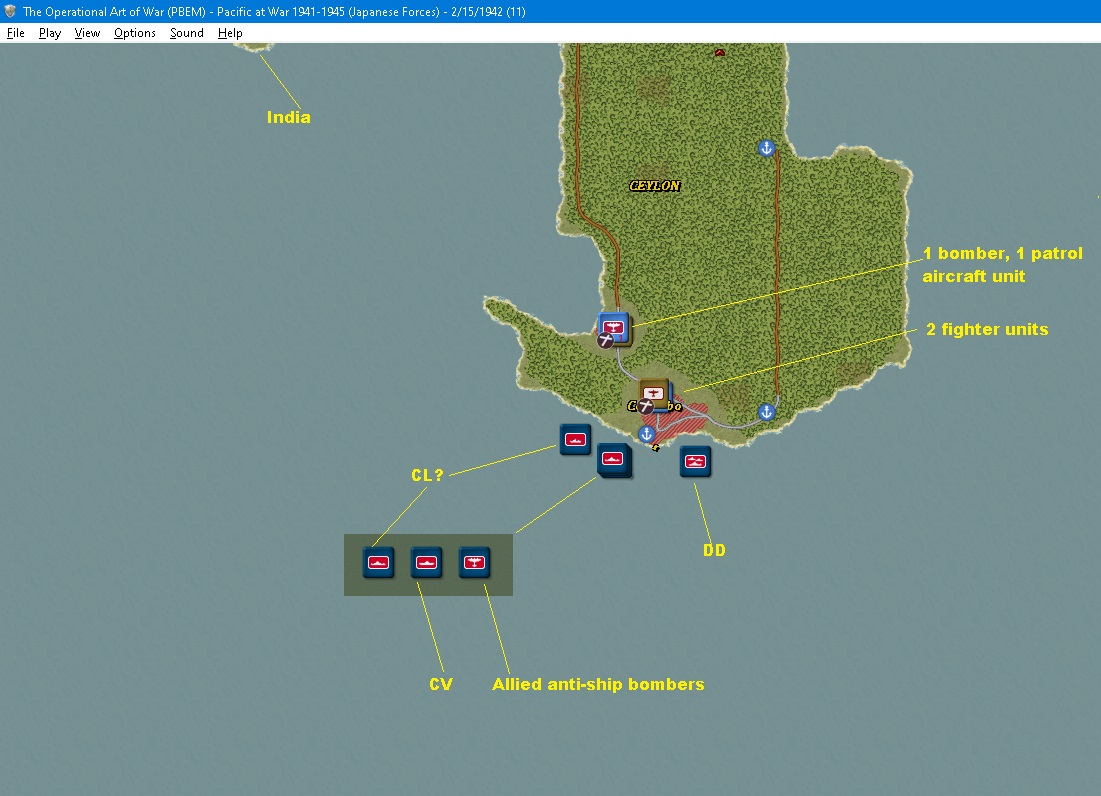The height and width of the screenshot is (796, 1101).
Task: Click the anchor port icon at Colombo harbor
Action: click(647, 434)
